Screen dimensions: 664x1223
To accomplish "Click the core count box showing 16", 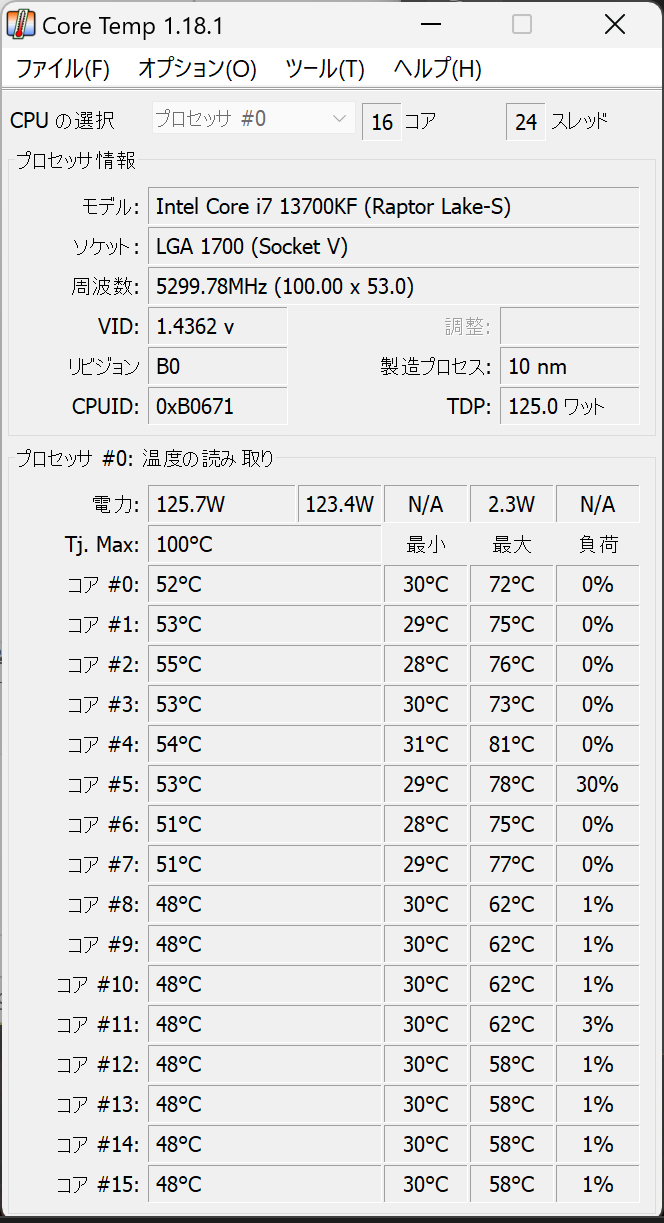I will click(381, 122).
